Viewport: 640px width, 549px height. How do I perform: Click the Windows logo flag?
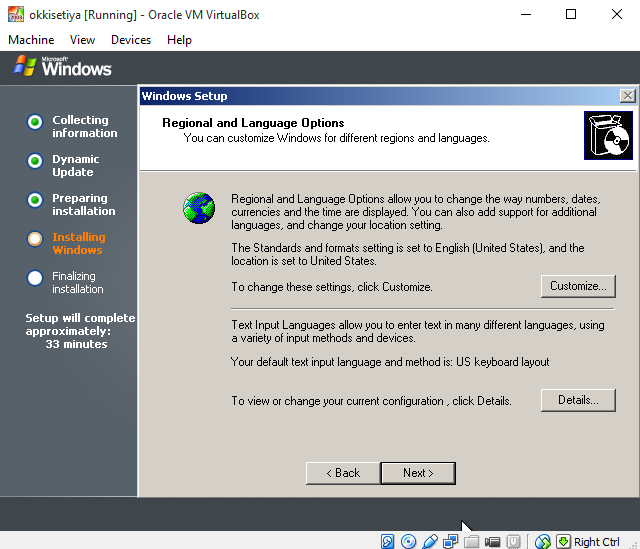tap(24, 66)
